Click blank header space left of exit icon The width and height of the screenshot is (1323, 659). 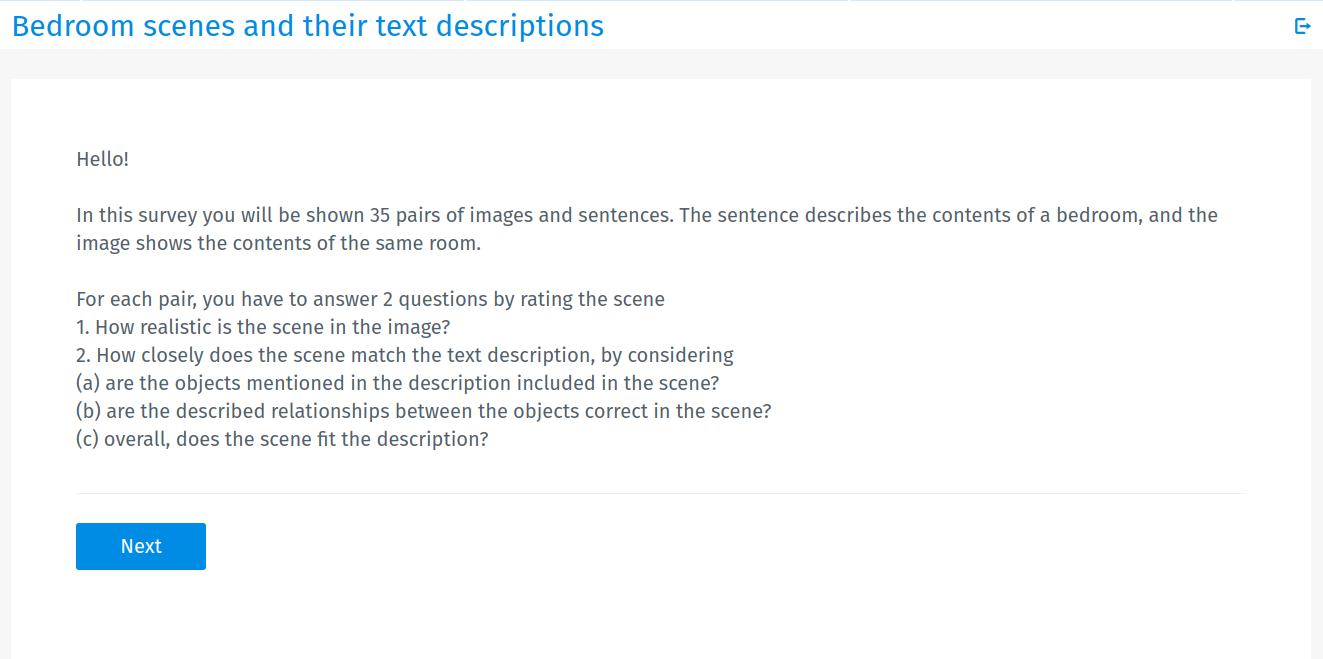950,26
